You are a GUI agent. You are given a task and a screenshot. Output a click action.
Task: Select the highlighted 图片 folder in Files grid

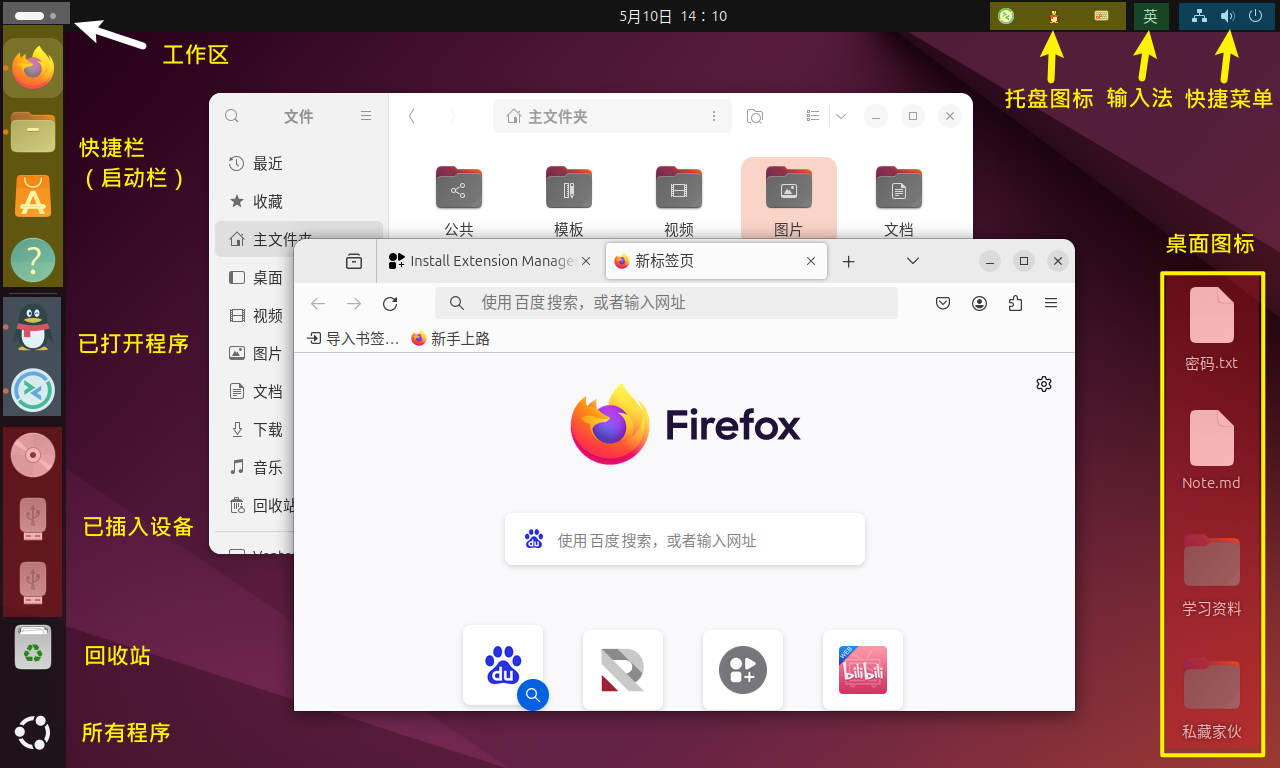click(789, 199)
